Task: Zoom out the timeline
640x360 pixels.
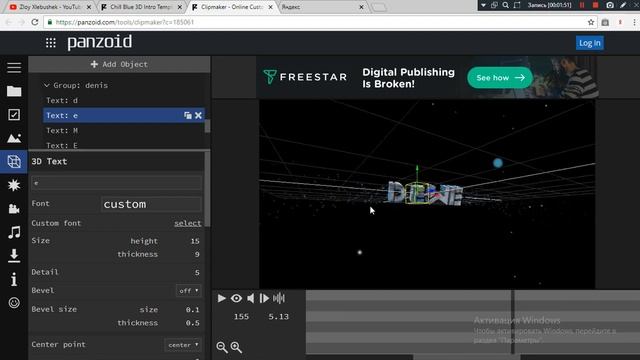Action: coord(222,347)
